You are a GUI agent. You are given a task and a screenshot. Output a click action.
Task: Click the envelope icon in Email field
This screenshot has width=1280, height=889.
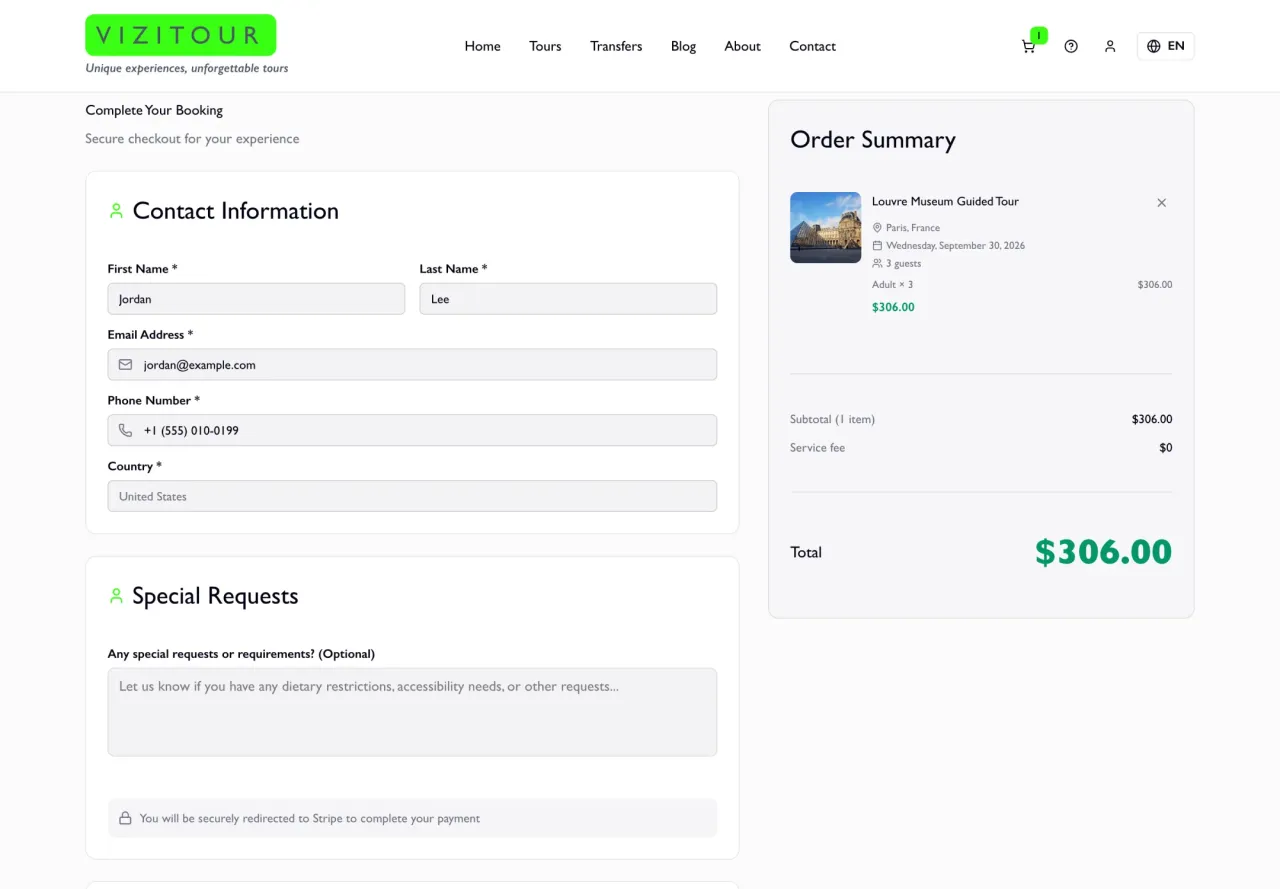125,365
